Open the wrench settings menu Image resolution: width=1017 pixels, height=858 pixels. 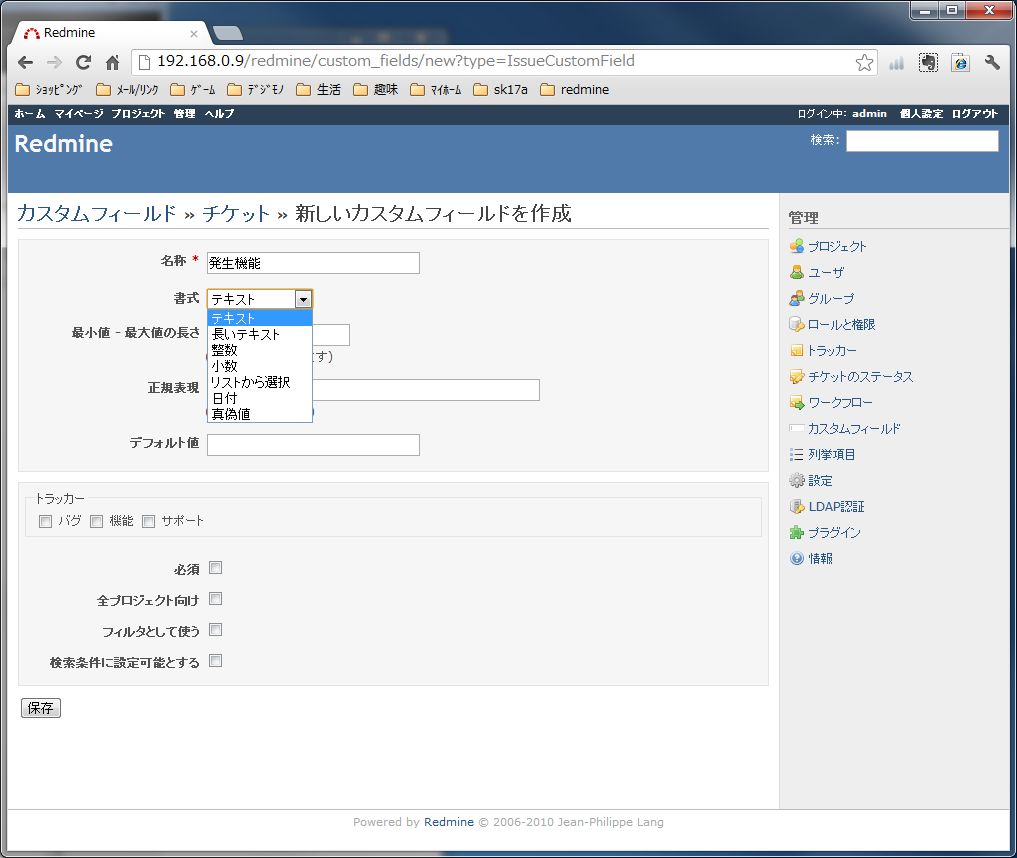click(x=992, y=62)
